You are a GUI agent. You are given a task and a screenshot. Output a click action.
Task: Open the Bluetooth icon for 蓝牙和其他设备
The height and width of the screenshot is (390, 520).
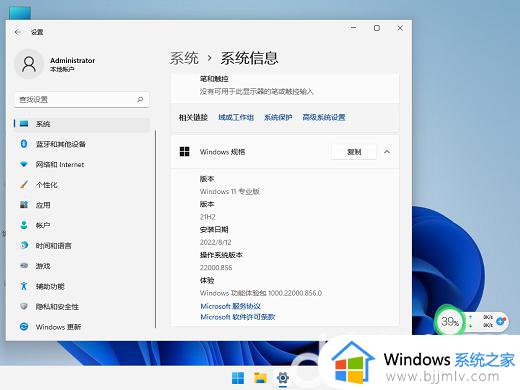click(24, 144)
